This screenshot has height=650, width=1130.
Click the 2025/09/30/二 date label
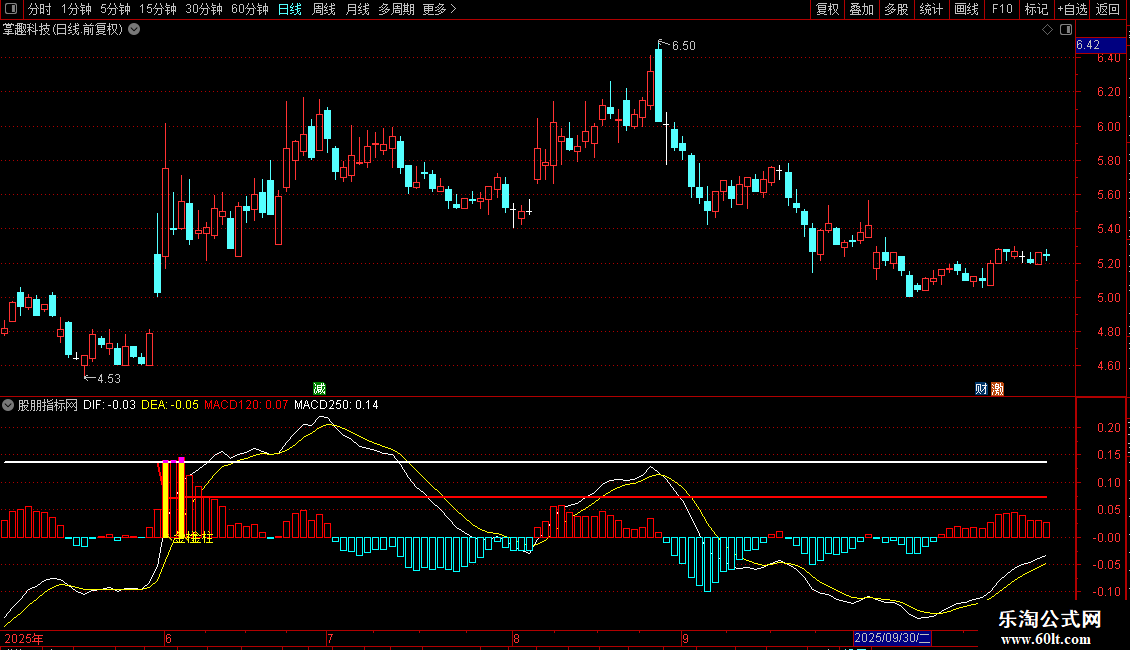892,638
